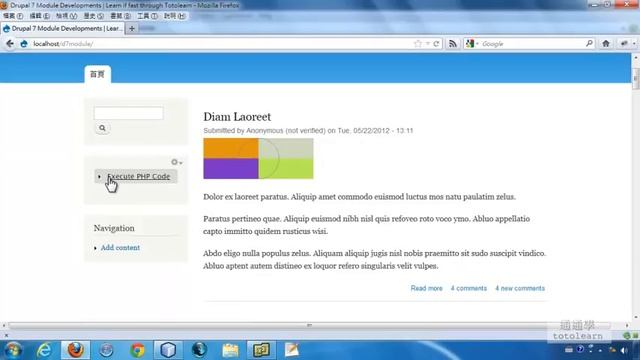Select the Navigation block heading

[114, 228]
